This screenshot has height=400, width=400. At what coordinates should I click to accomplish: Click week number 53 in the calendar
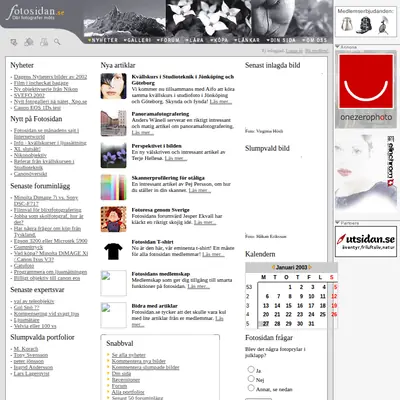point(249,287)
